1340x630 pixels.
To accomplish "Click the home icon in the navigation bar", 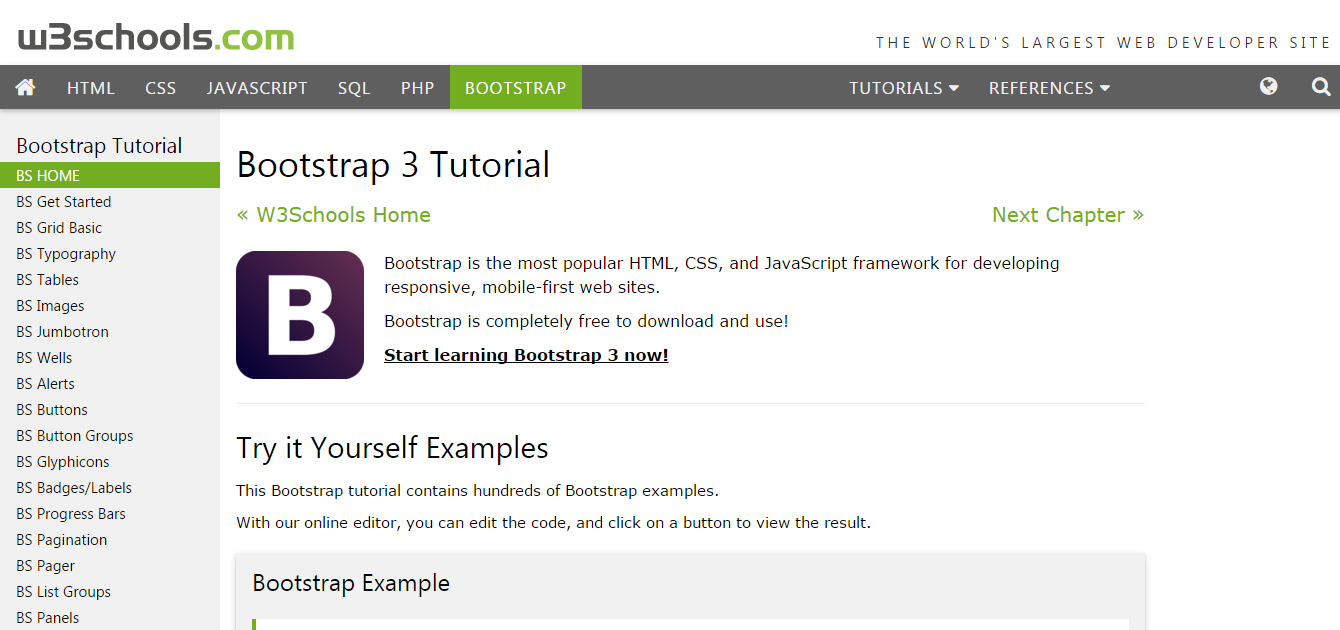I will tap(25, 87).
